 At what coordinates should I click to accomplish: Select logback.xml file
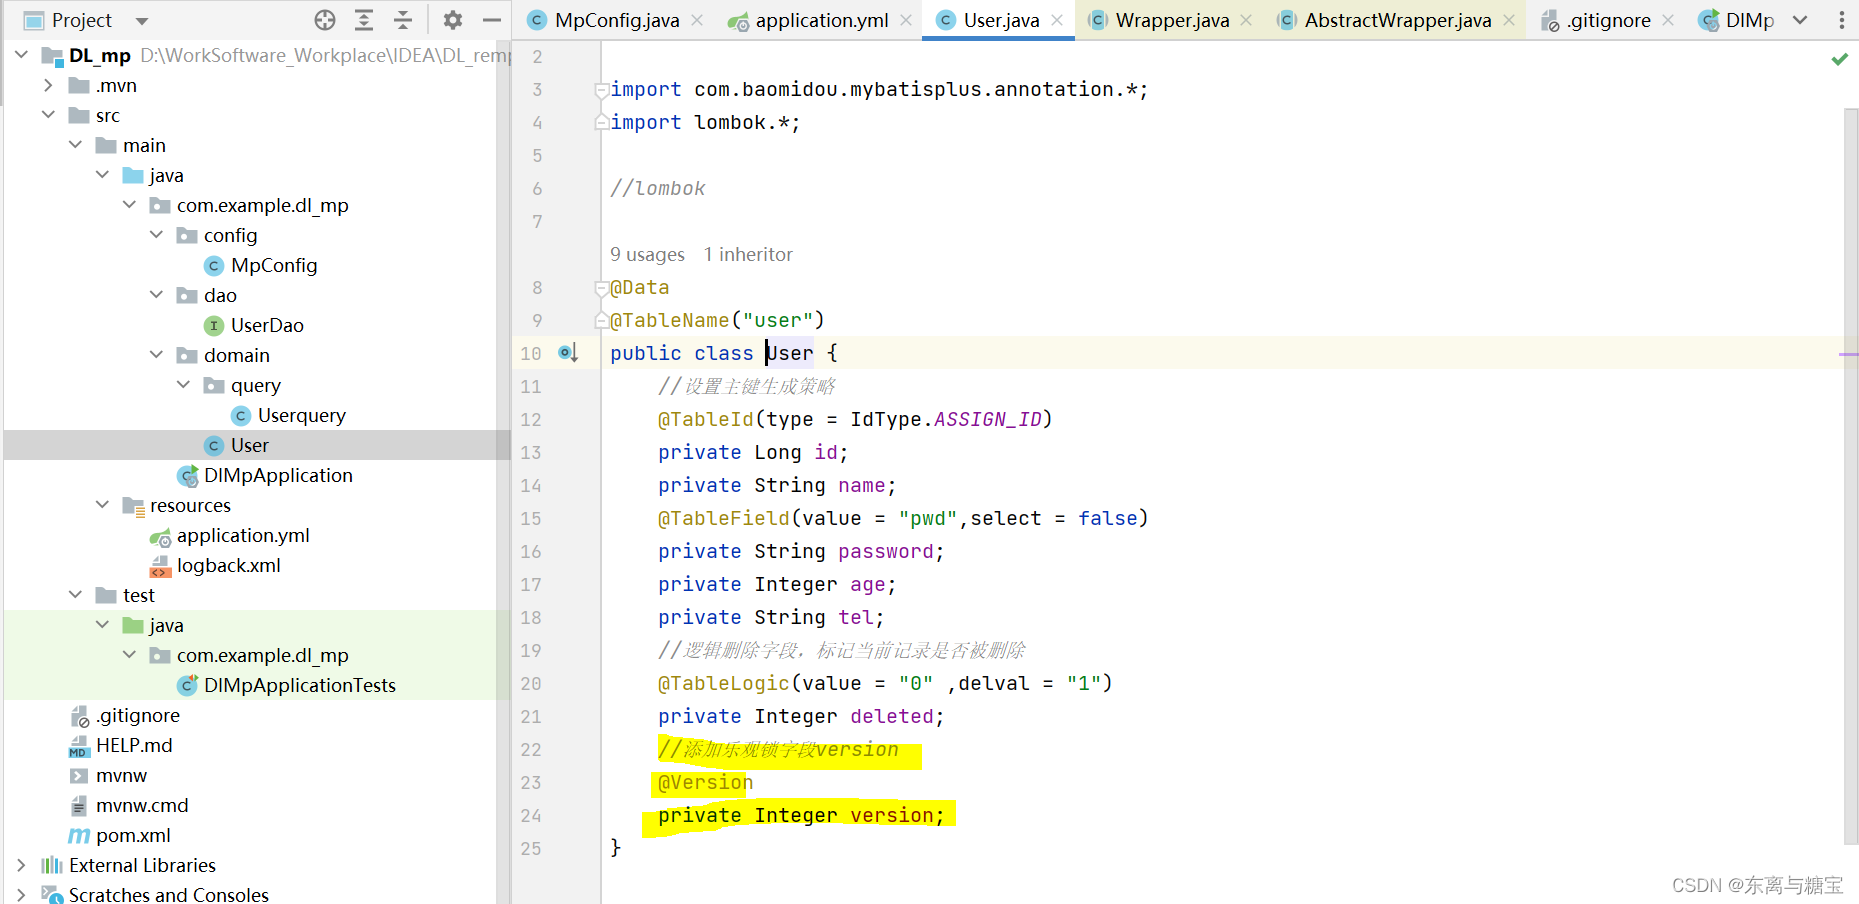pos(228,565)
